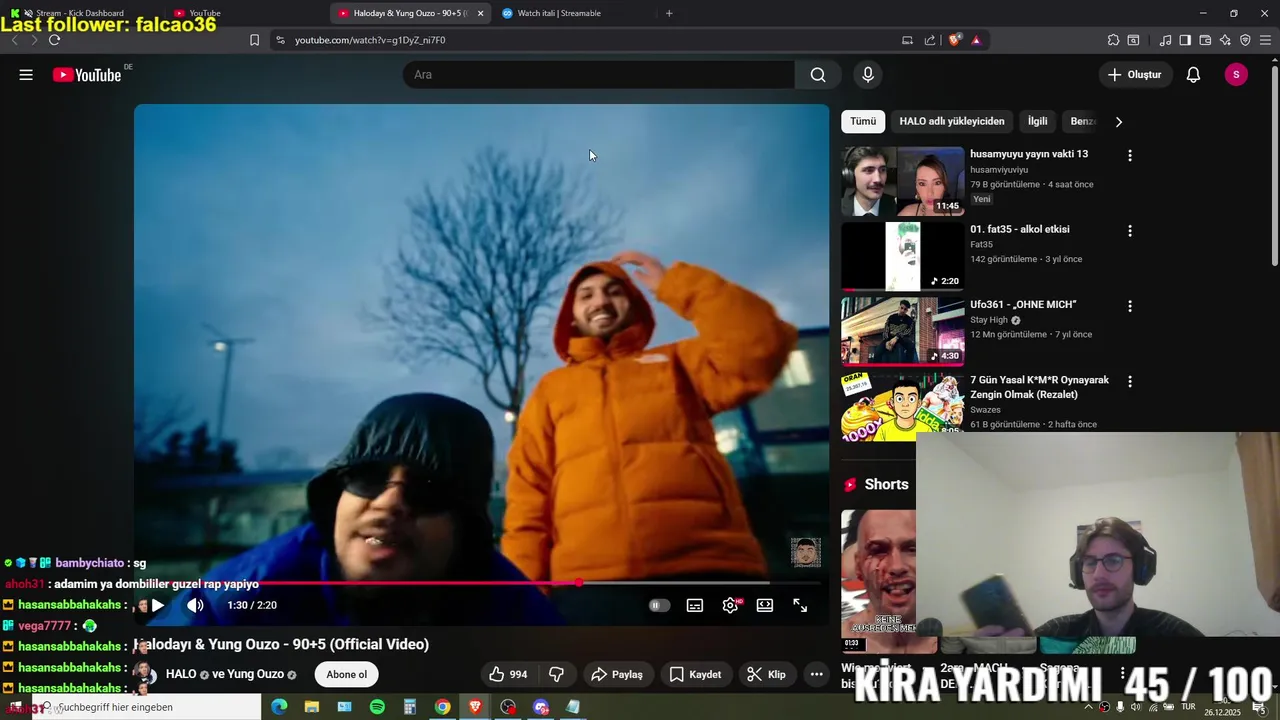Switch to Stream - Kick Dashboard tab
This screenshot has width=1280, height=720.
pos(80,13)
